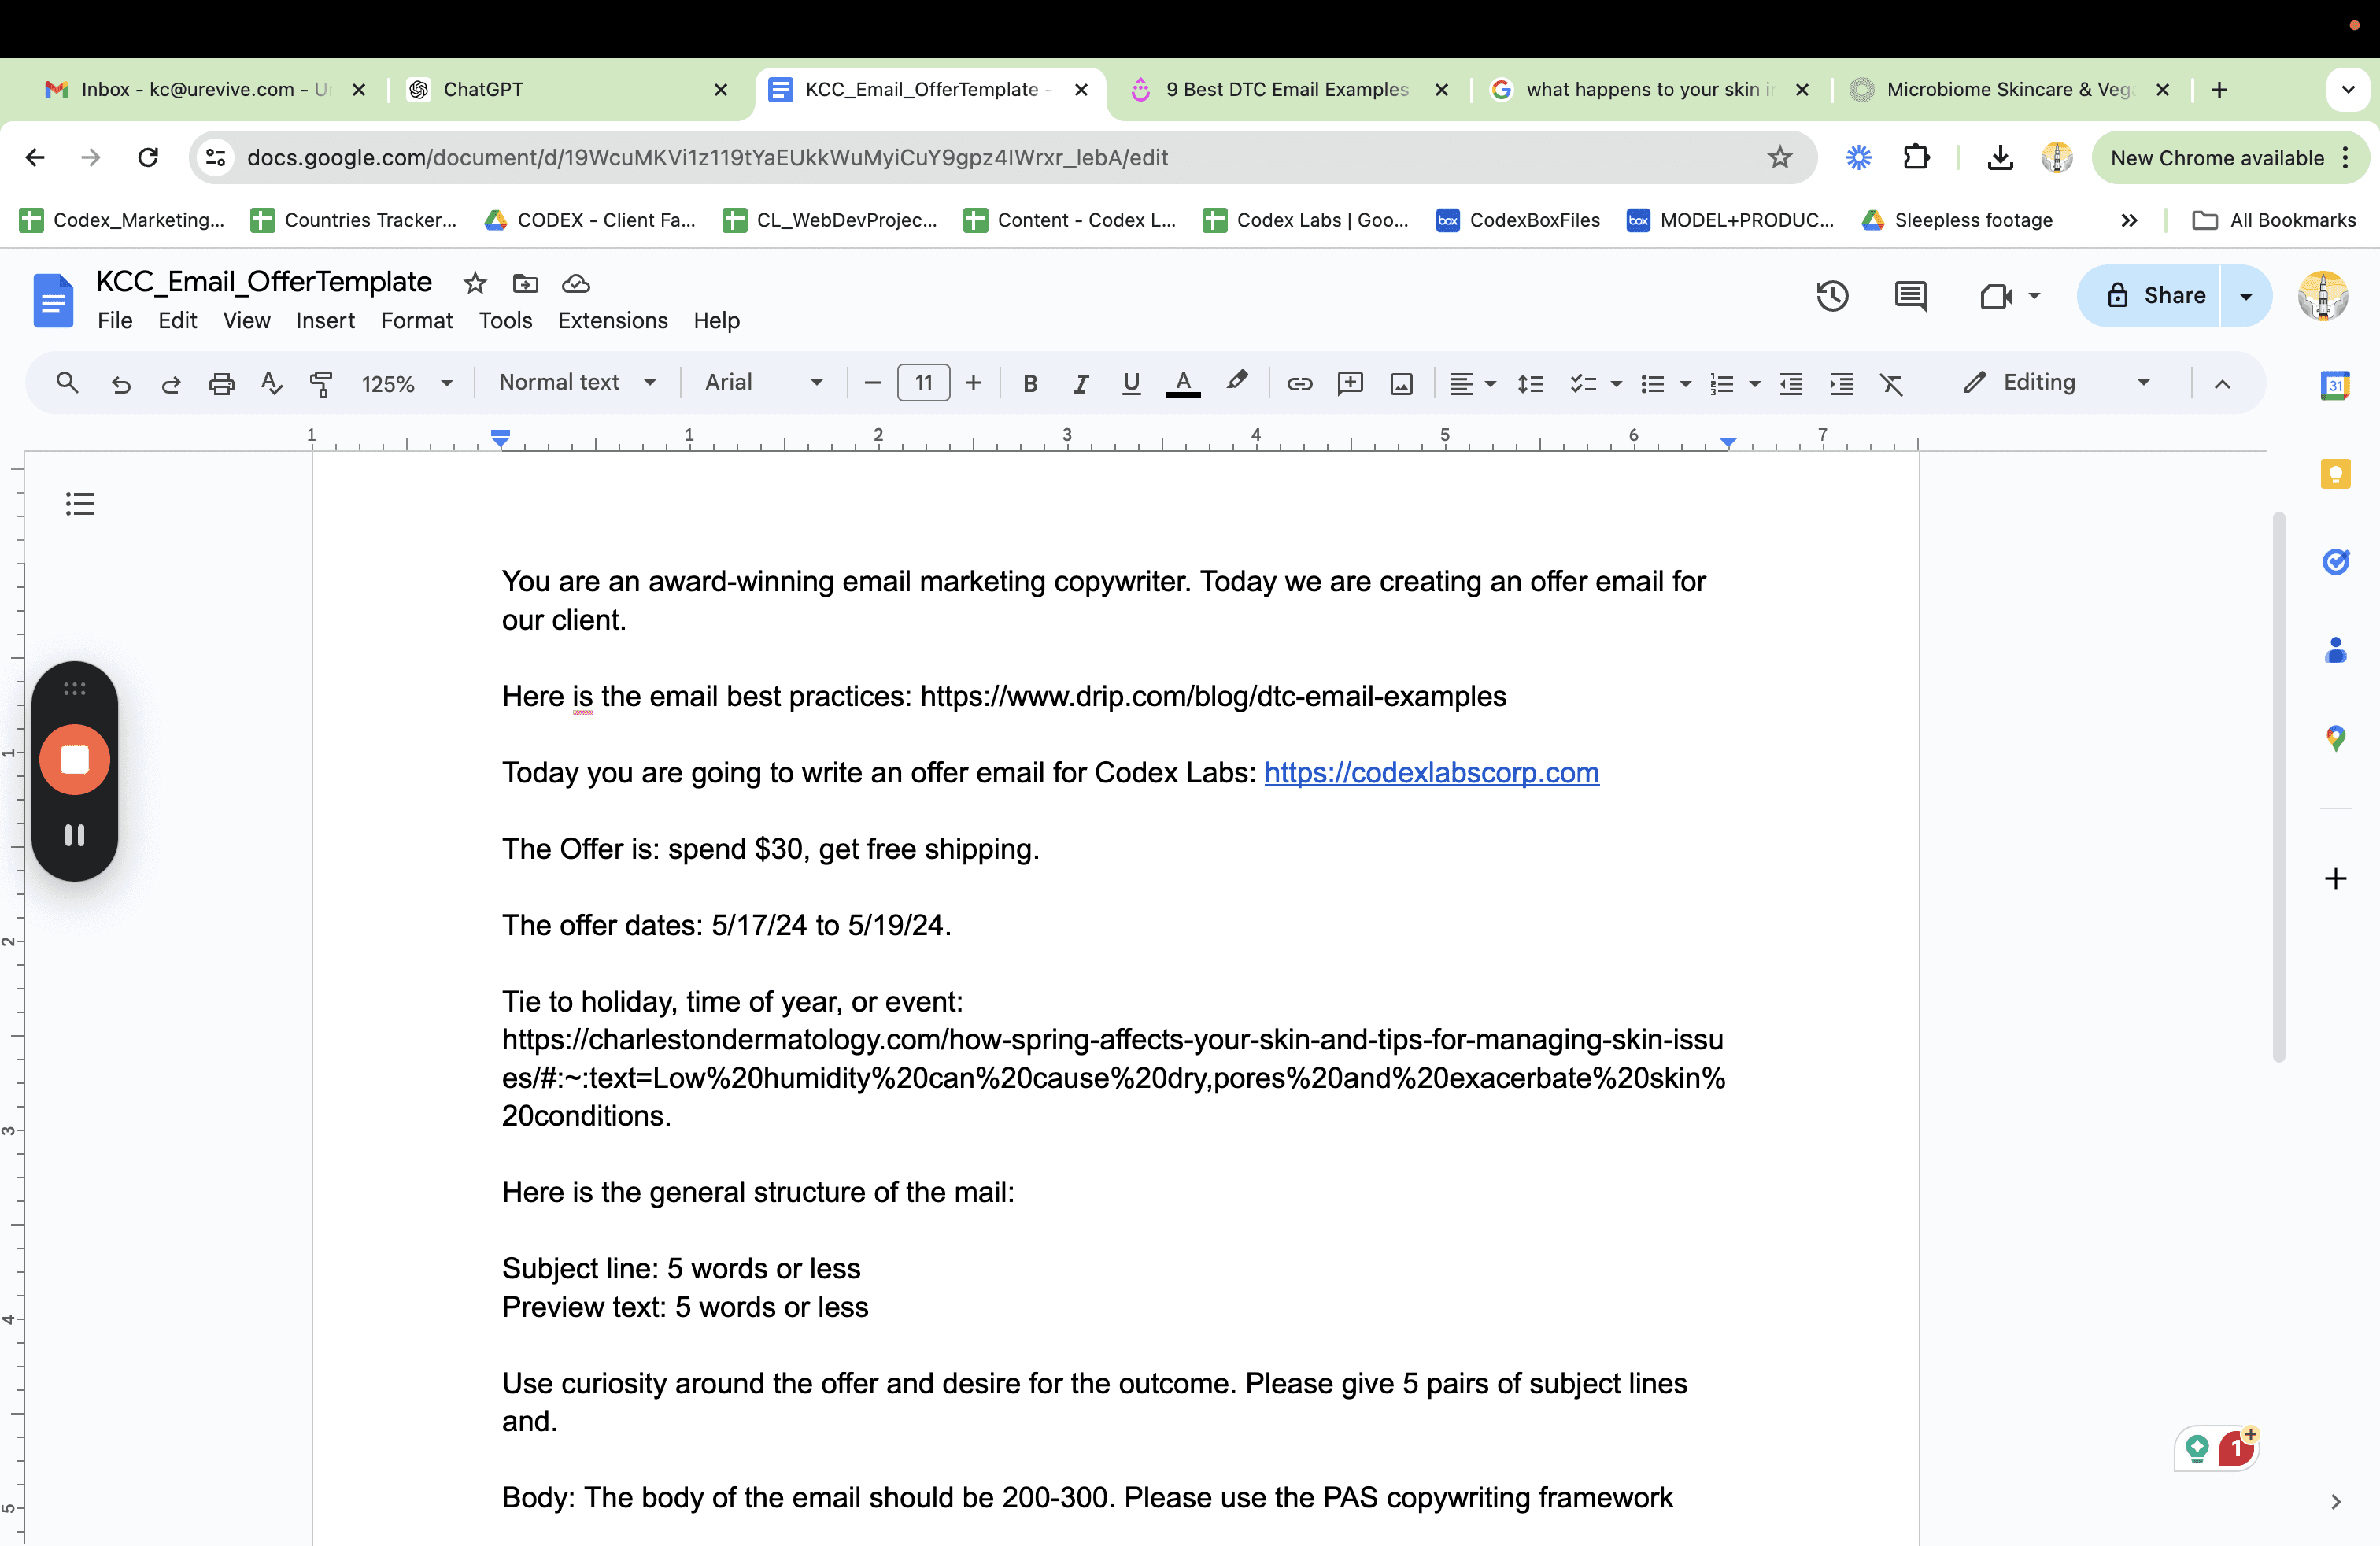Click the right indent ruler marker
The image size is (2380, 1546).
coord(1728,442)
